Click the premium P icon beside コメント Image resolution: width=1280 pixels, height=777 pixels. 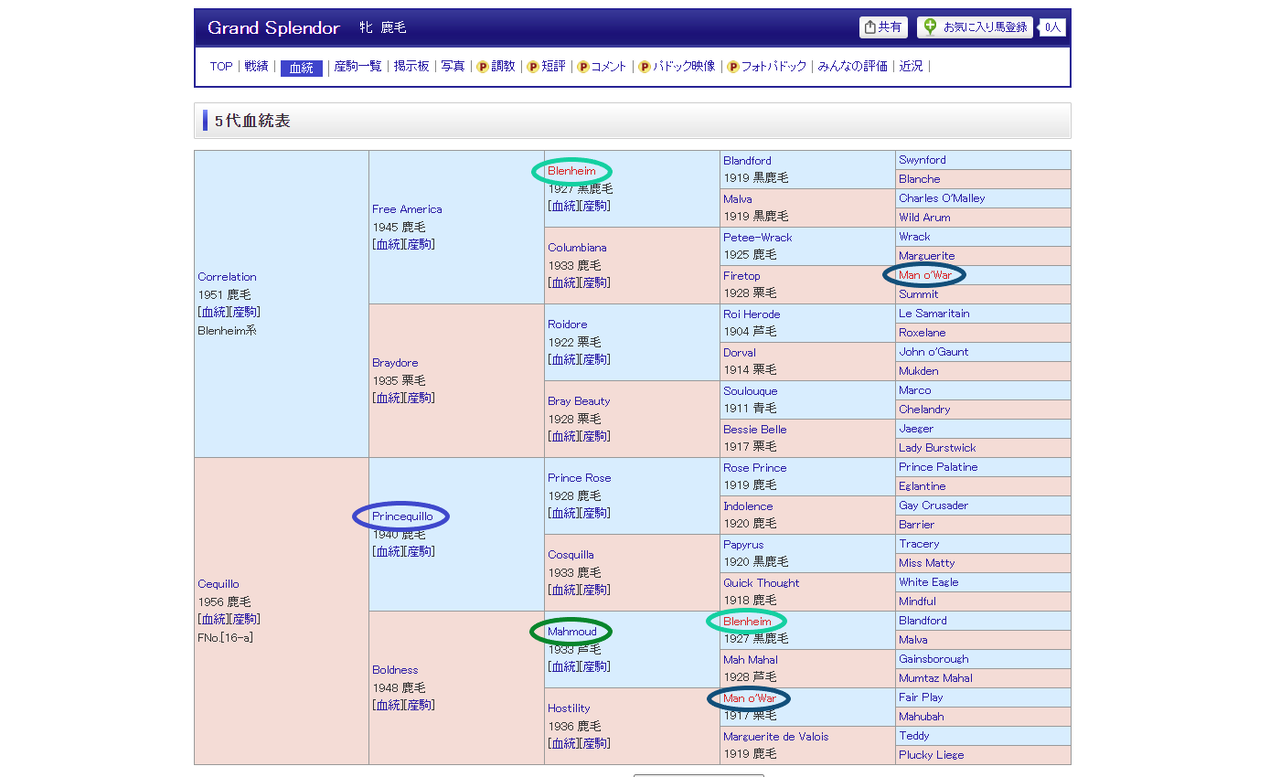(x=583, y=67)
